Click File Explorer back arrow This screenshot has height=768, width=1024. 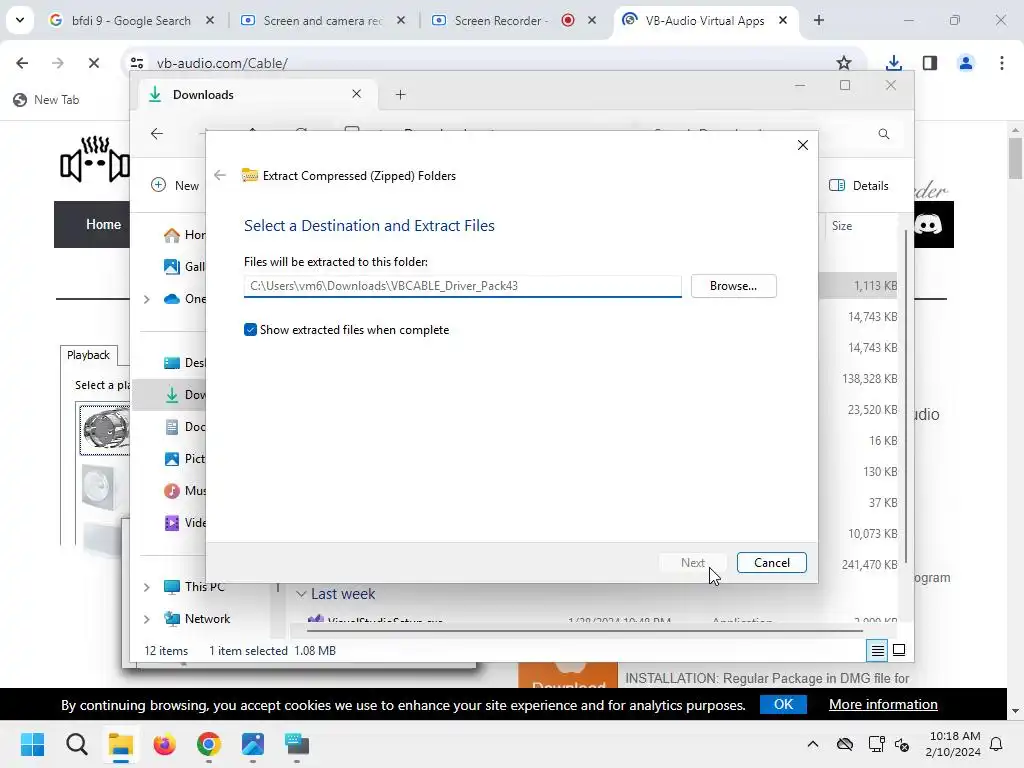[x=157, y=134]
